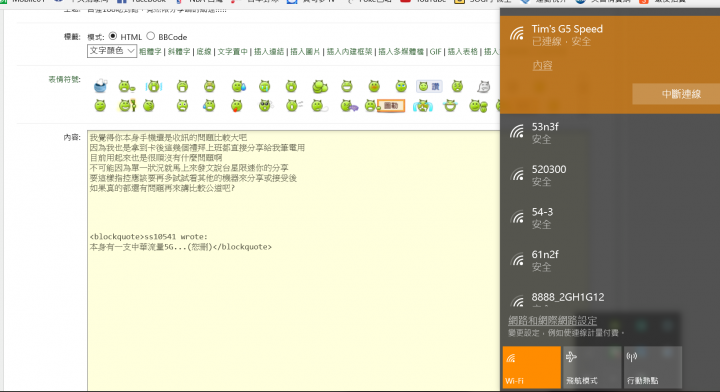Click the 插入表格 link
The width and height of the screenshot is (720, 392).
click(x=463, y=52)
